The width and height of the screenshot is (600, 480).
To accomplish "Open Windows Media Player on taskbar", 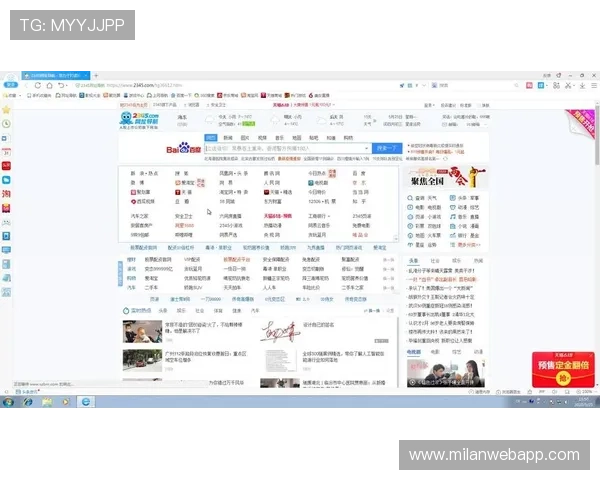I will (66, 402).
